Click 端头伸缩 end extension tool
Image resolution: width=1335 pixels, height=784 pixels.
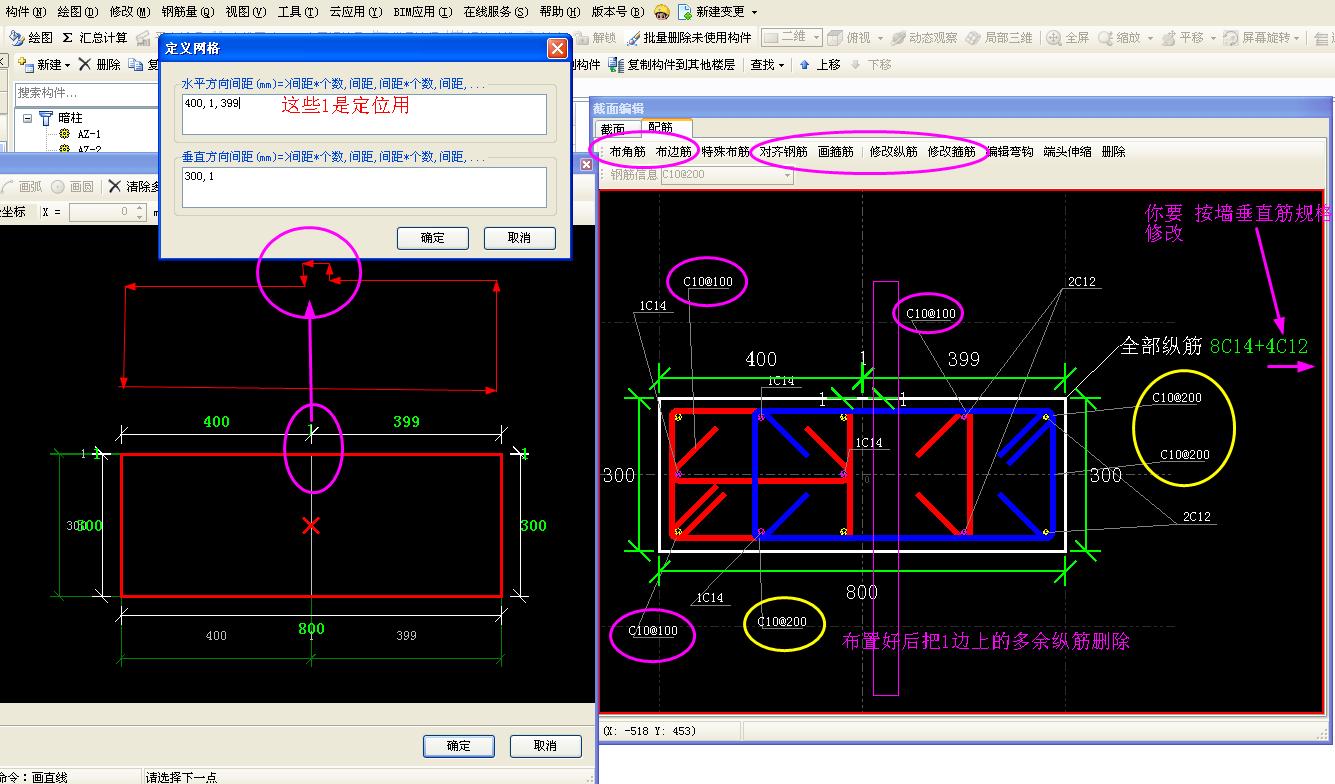(x=1068, y=152)
